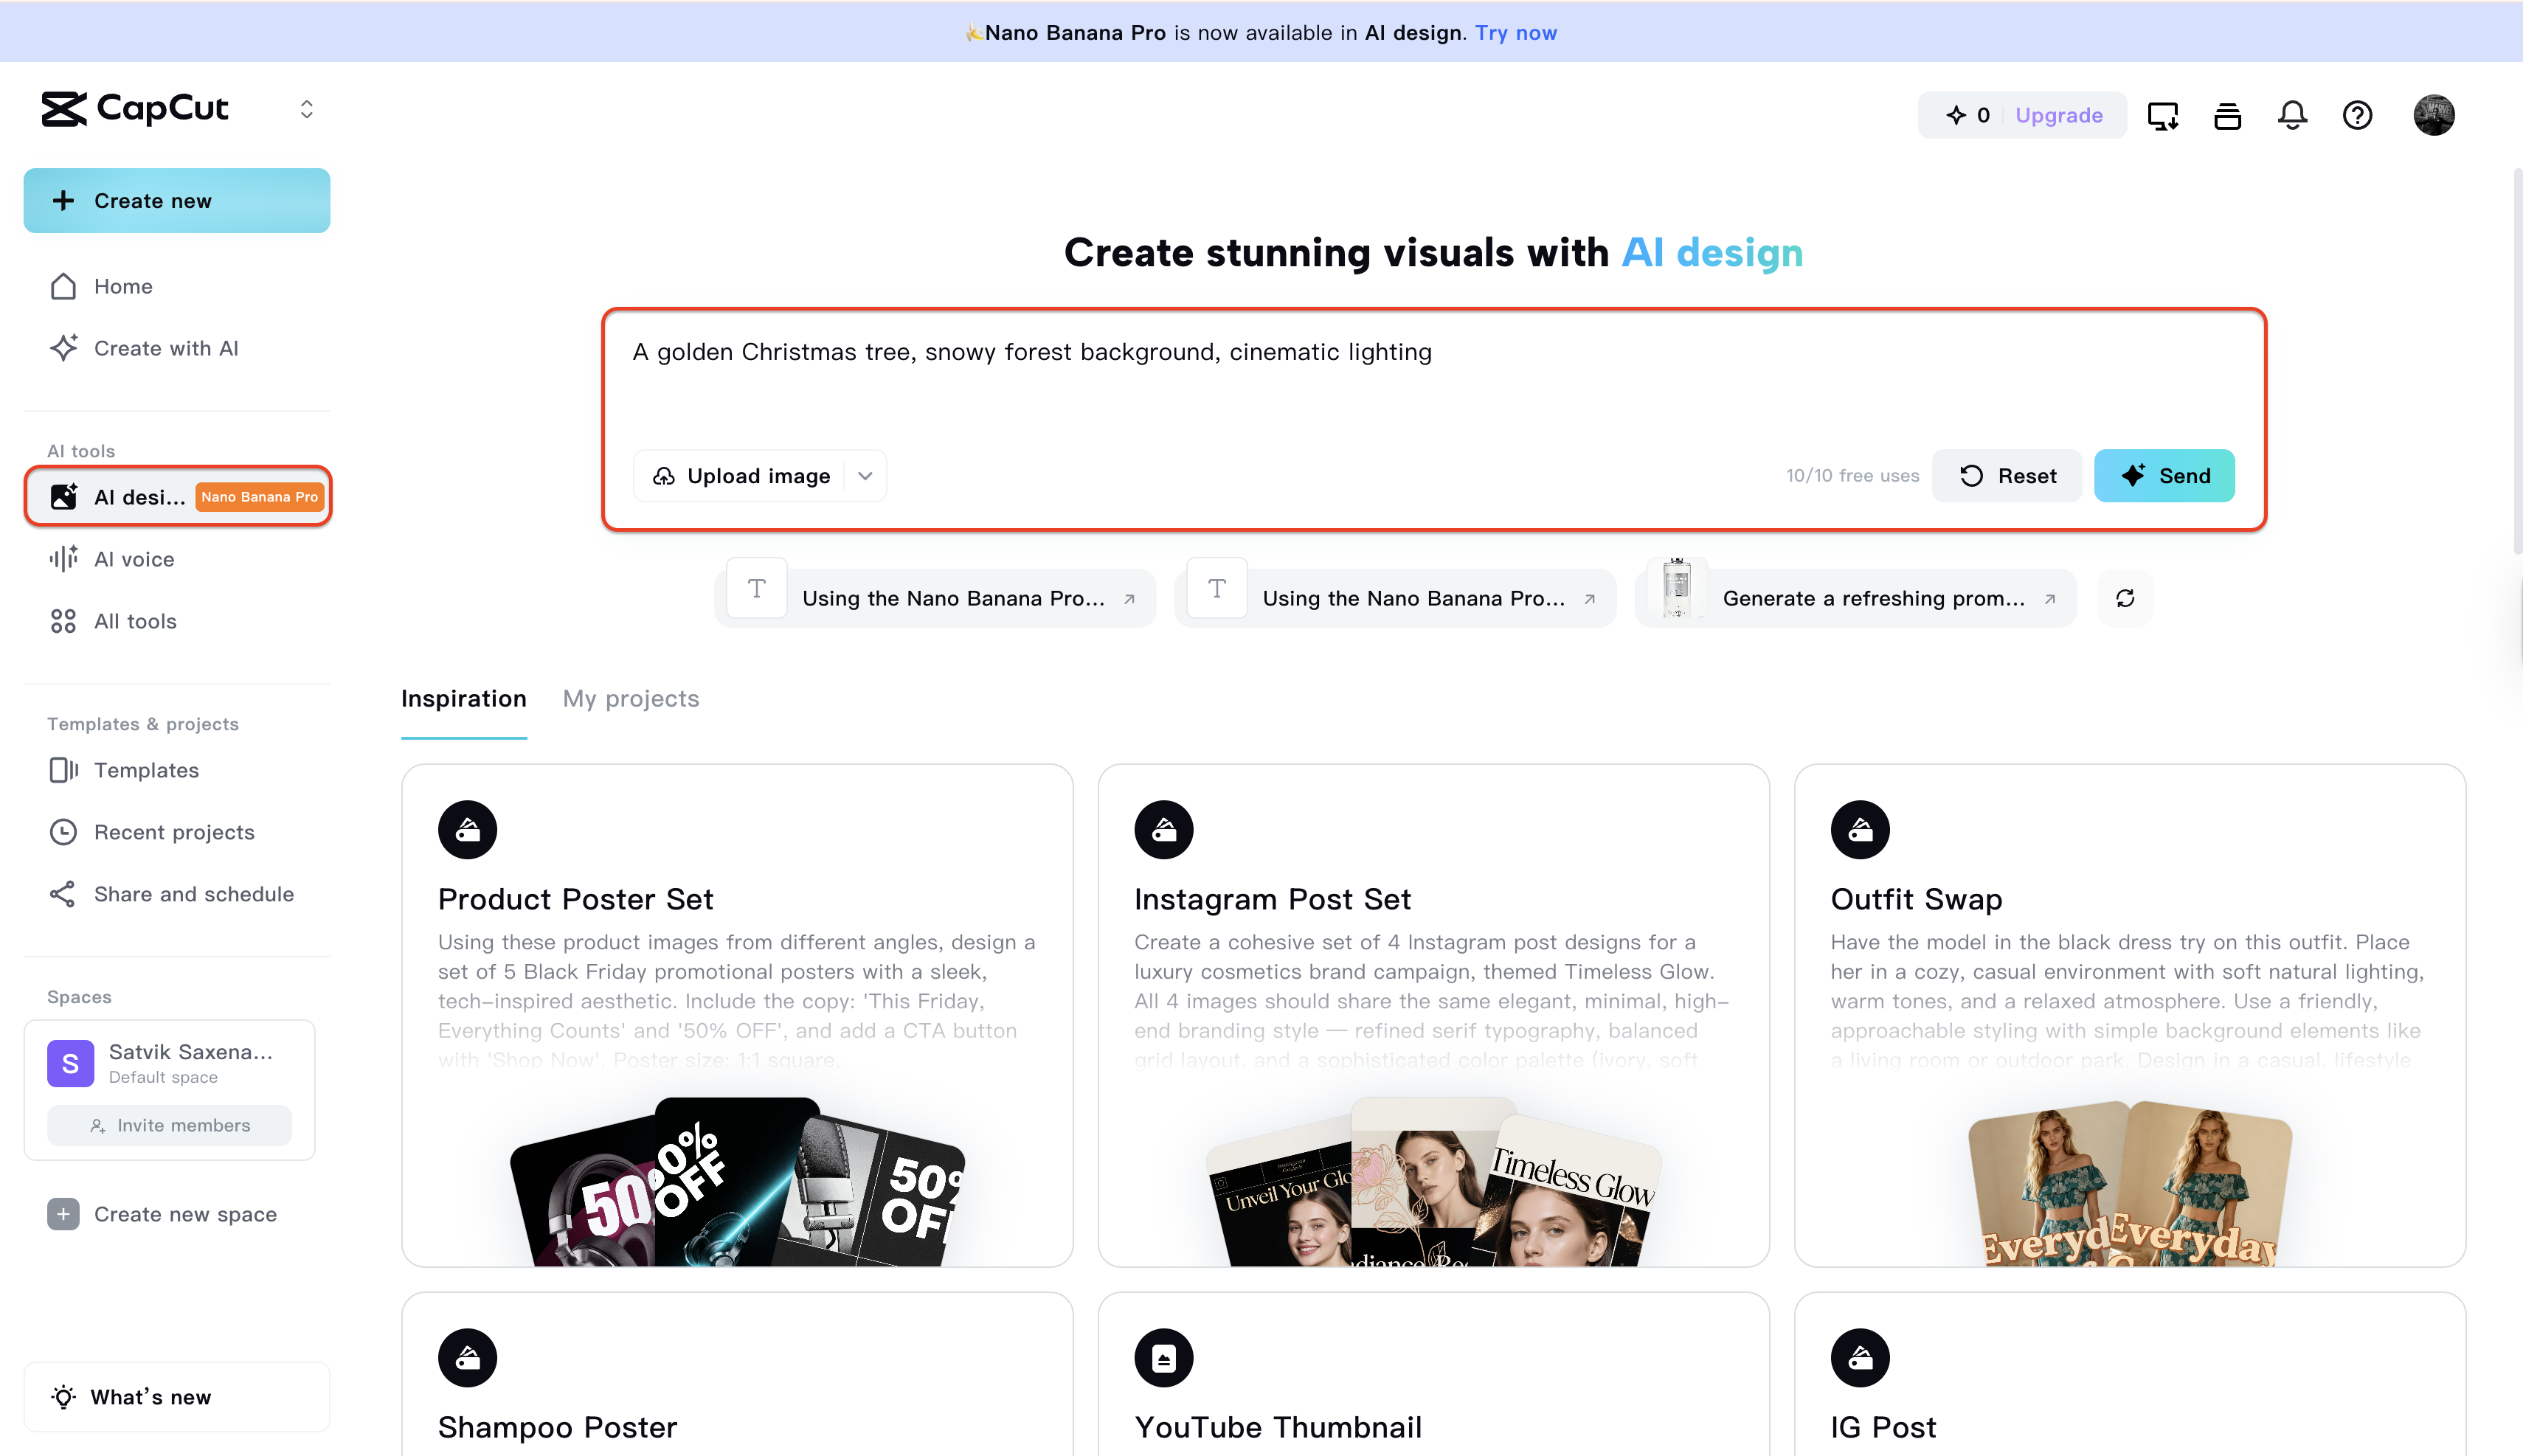
Task: Click the notifications bell icon
Action: click(2292, 115)
